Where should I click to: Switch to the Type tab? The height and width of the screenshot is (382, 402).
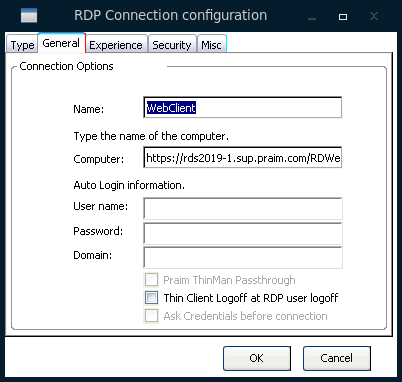pyautogui.click(x=22, y=44)
